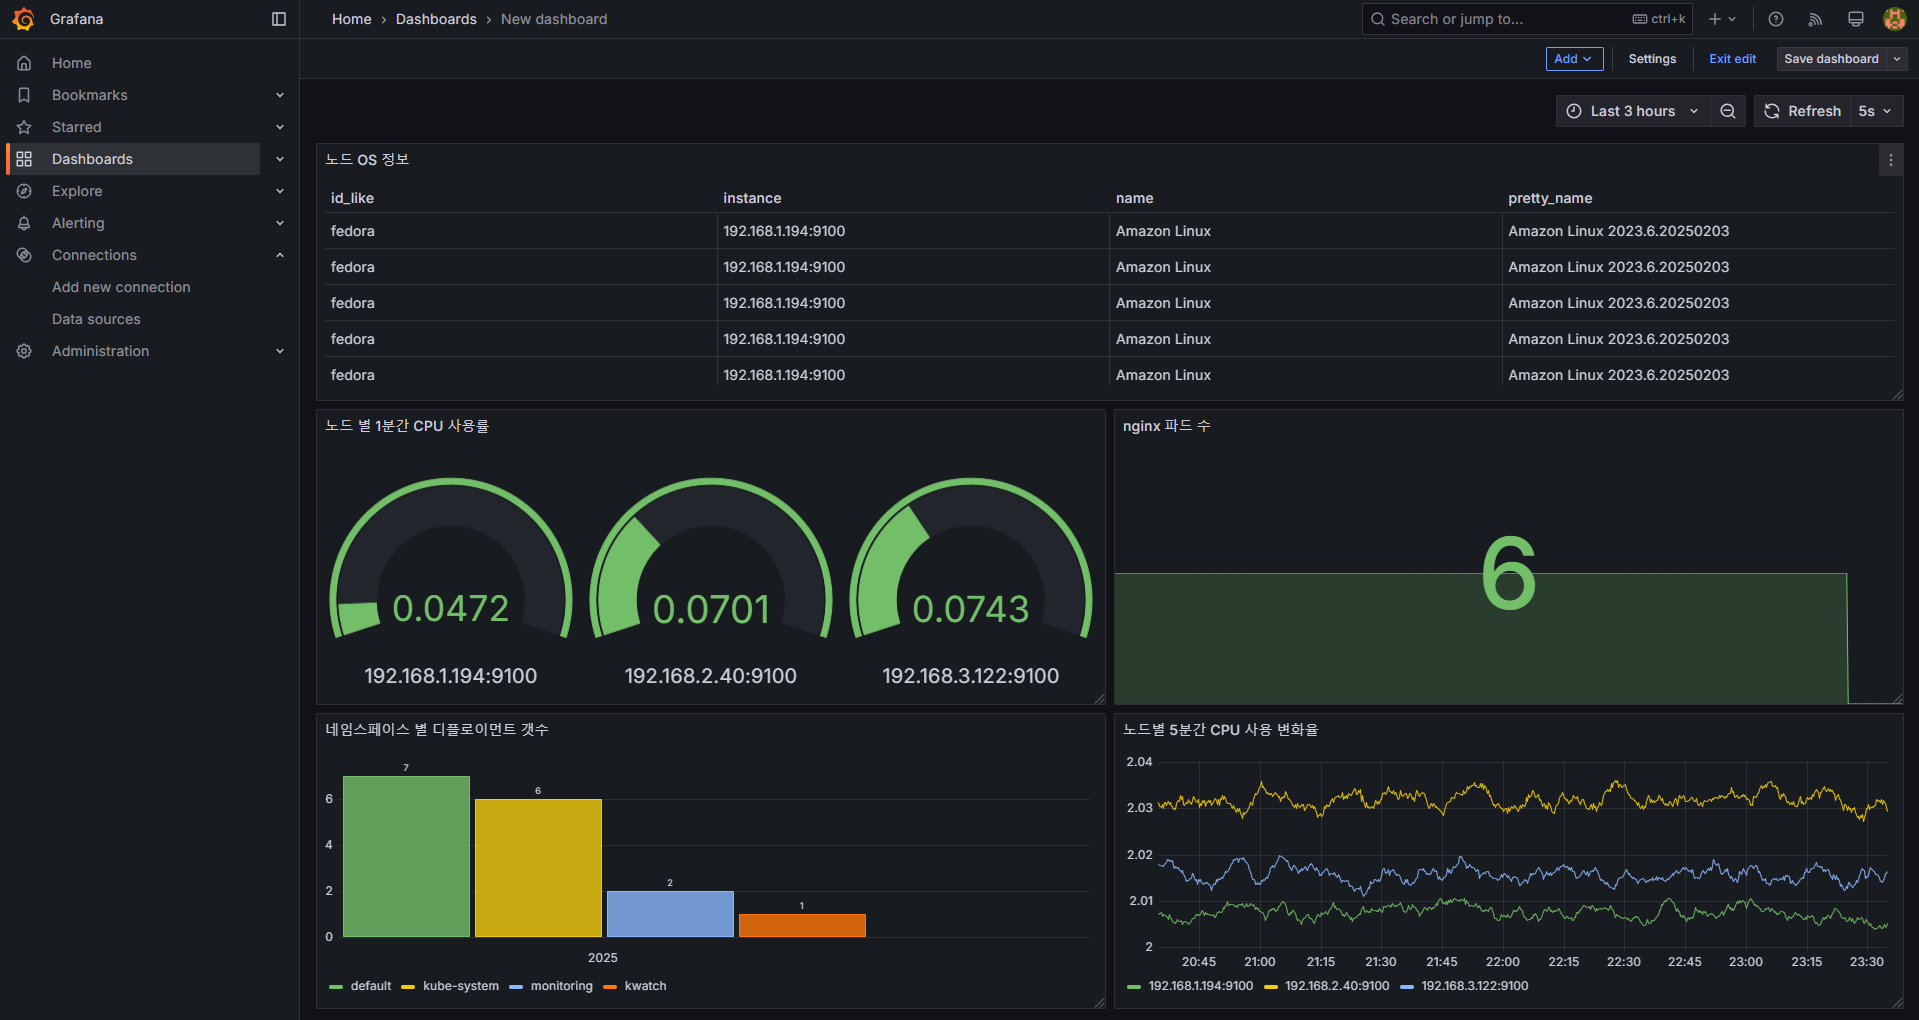
Task: Go to Dashboards breadcrumb
Action: coord(436,19)
